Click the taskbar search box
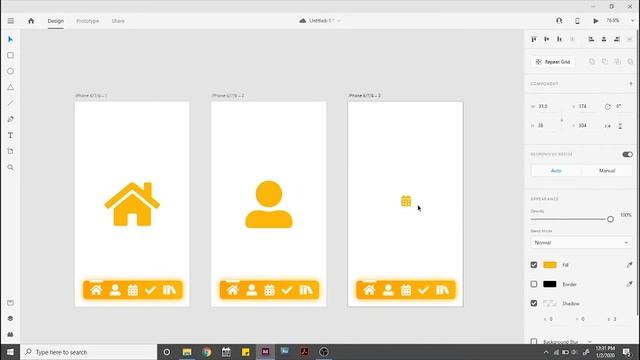Viewport: 640px width, 360px height. coord(89,352)
